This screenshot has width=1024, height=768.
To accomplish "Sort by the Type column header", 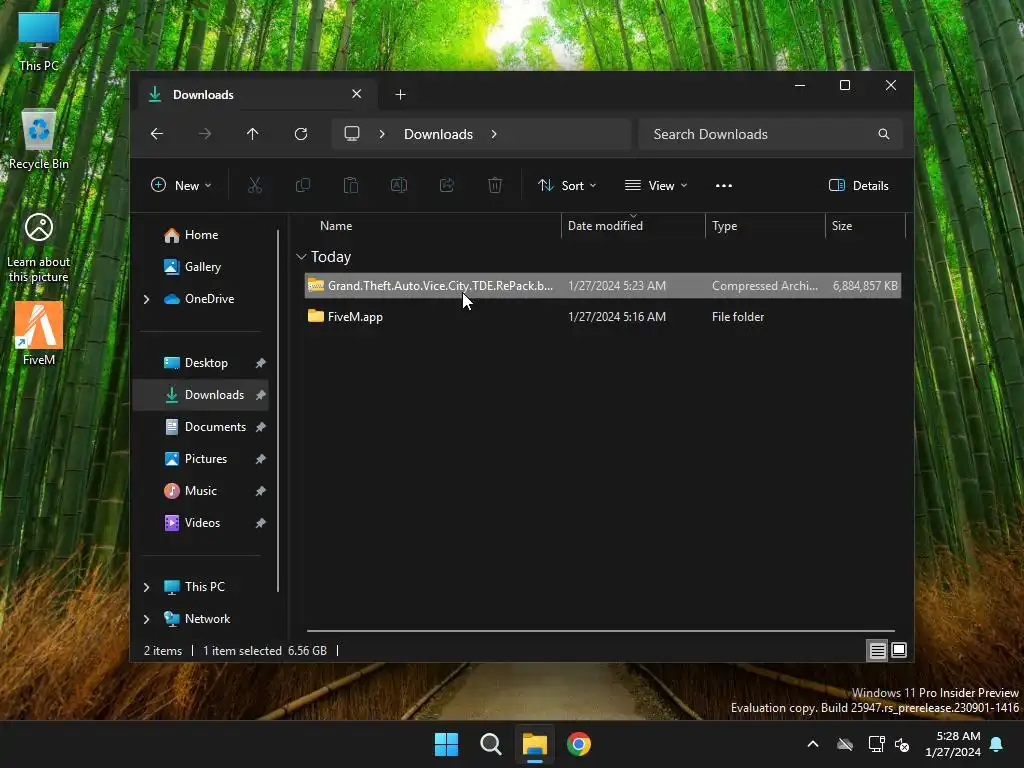I will 765,226.
